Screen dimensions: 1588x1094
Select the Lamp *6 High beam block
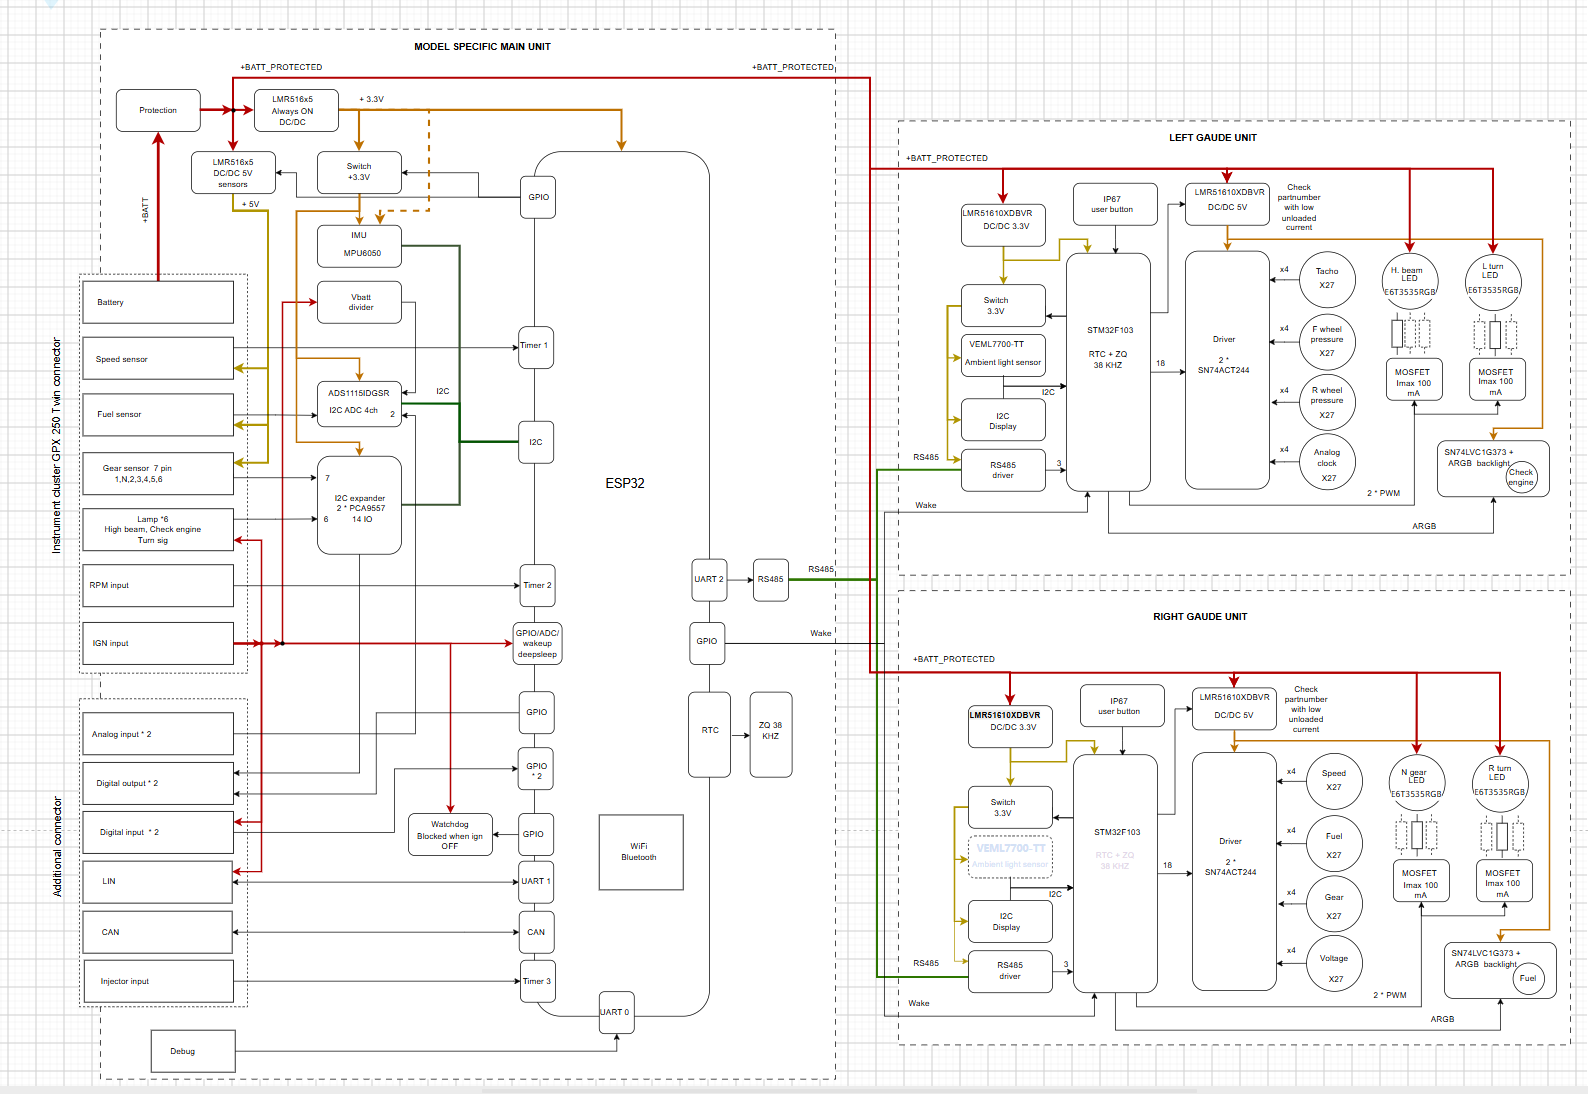click(158, 530)
